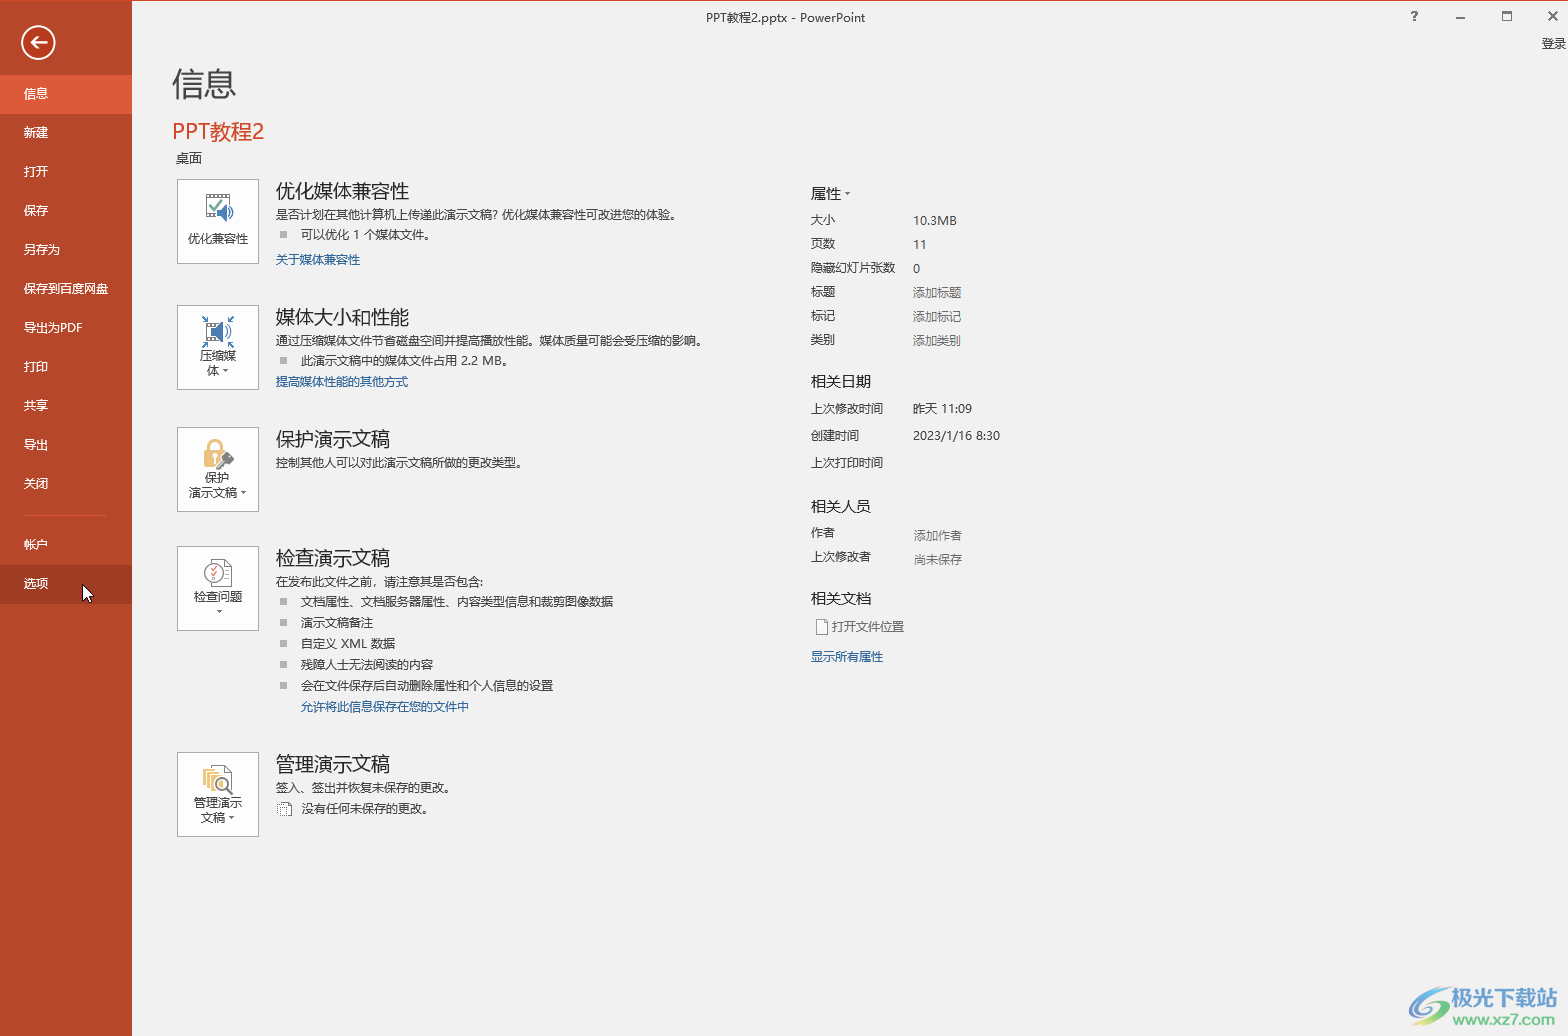The image size is (1568, 1036).
Task: Open the 管理演示文稿 manage presentation dropdown
Action: point(218,794)
